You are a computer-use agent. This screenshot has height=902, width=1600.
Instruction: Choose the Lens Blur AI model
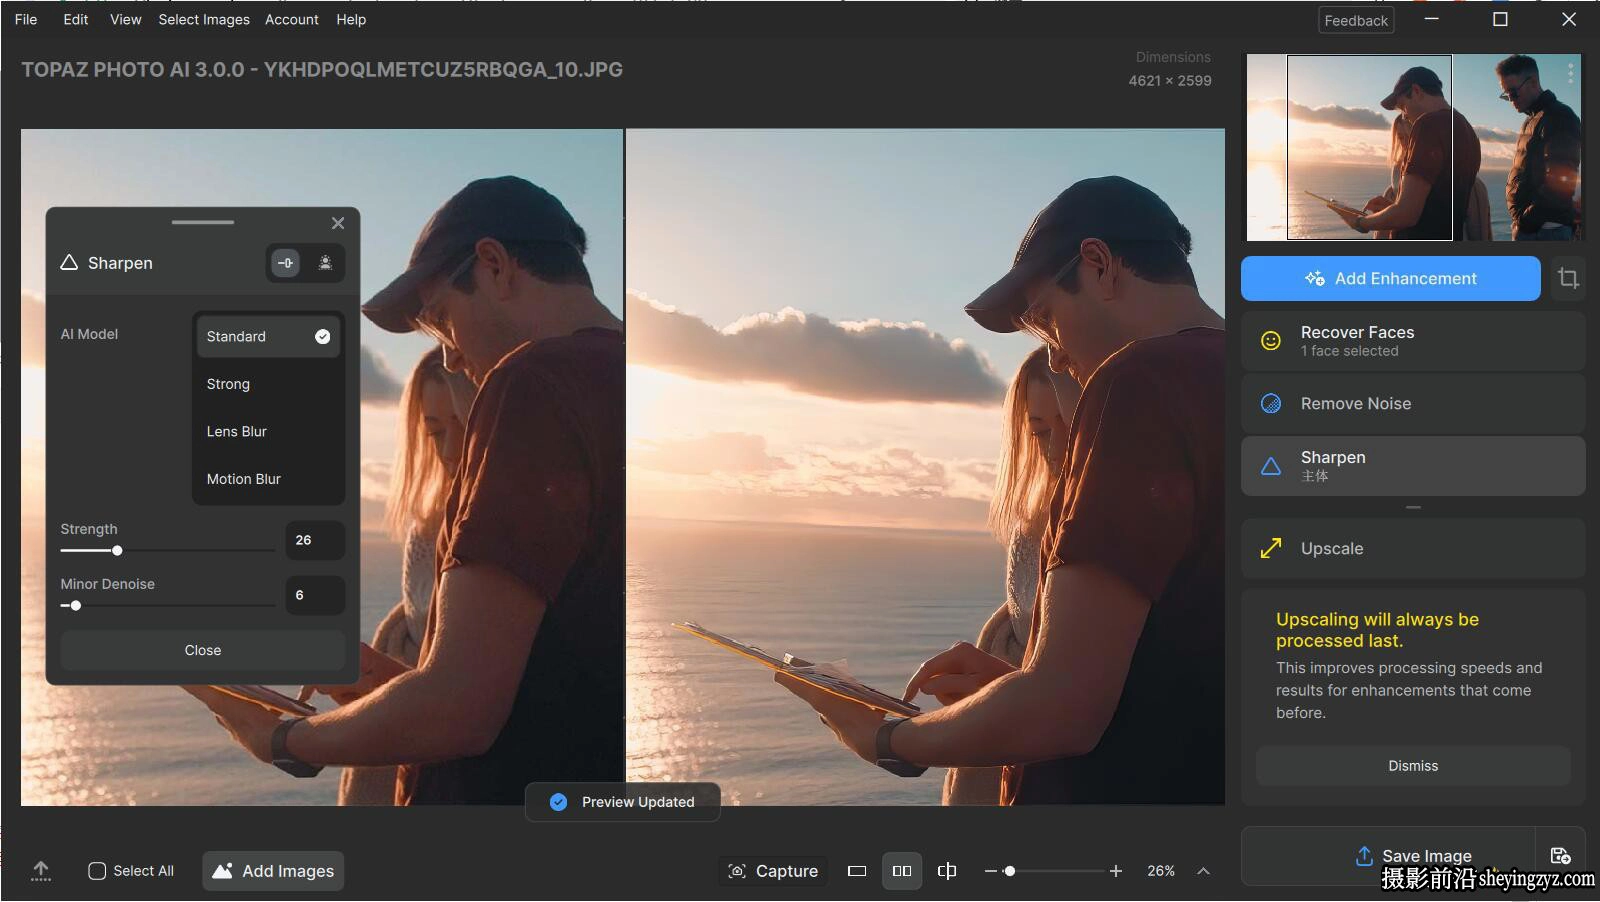(268, 431)
